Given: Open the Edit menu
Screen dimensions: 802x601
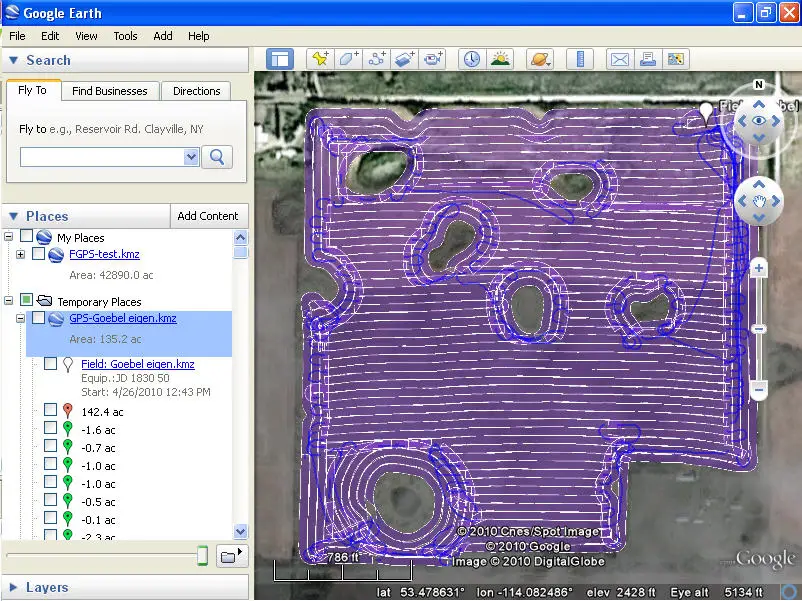Looking at the screenshot, I should pyautogui.click(x=50, y=36).
